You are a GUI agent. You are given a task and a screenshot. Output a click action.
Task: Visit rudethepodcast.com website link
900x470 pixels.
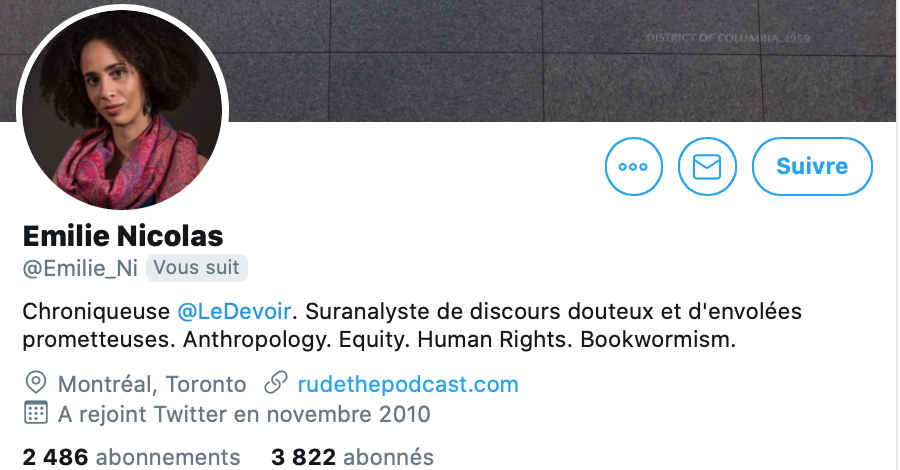(x=408, y=384)
